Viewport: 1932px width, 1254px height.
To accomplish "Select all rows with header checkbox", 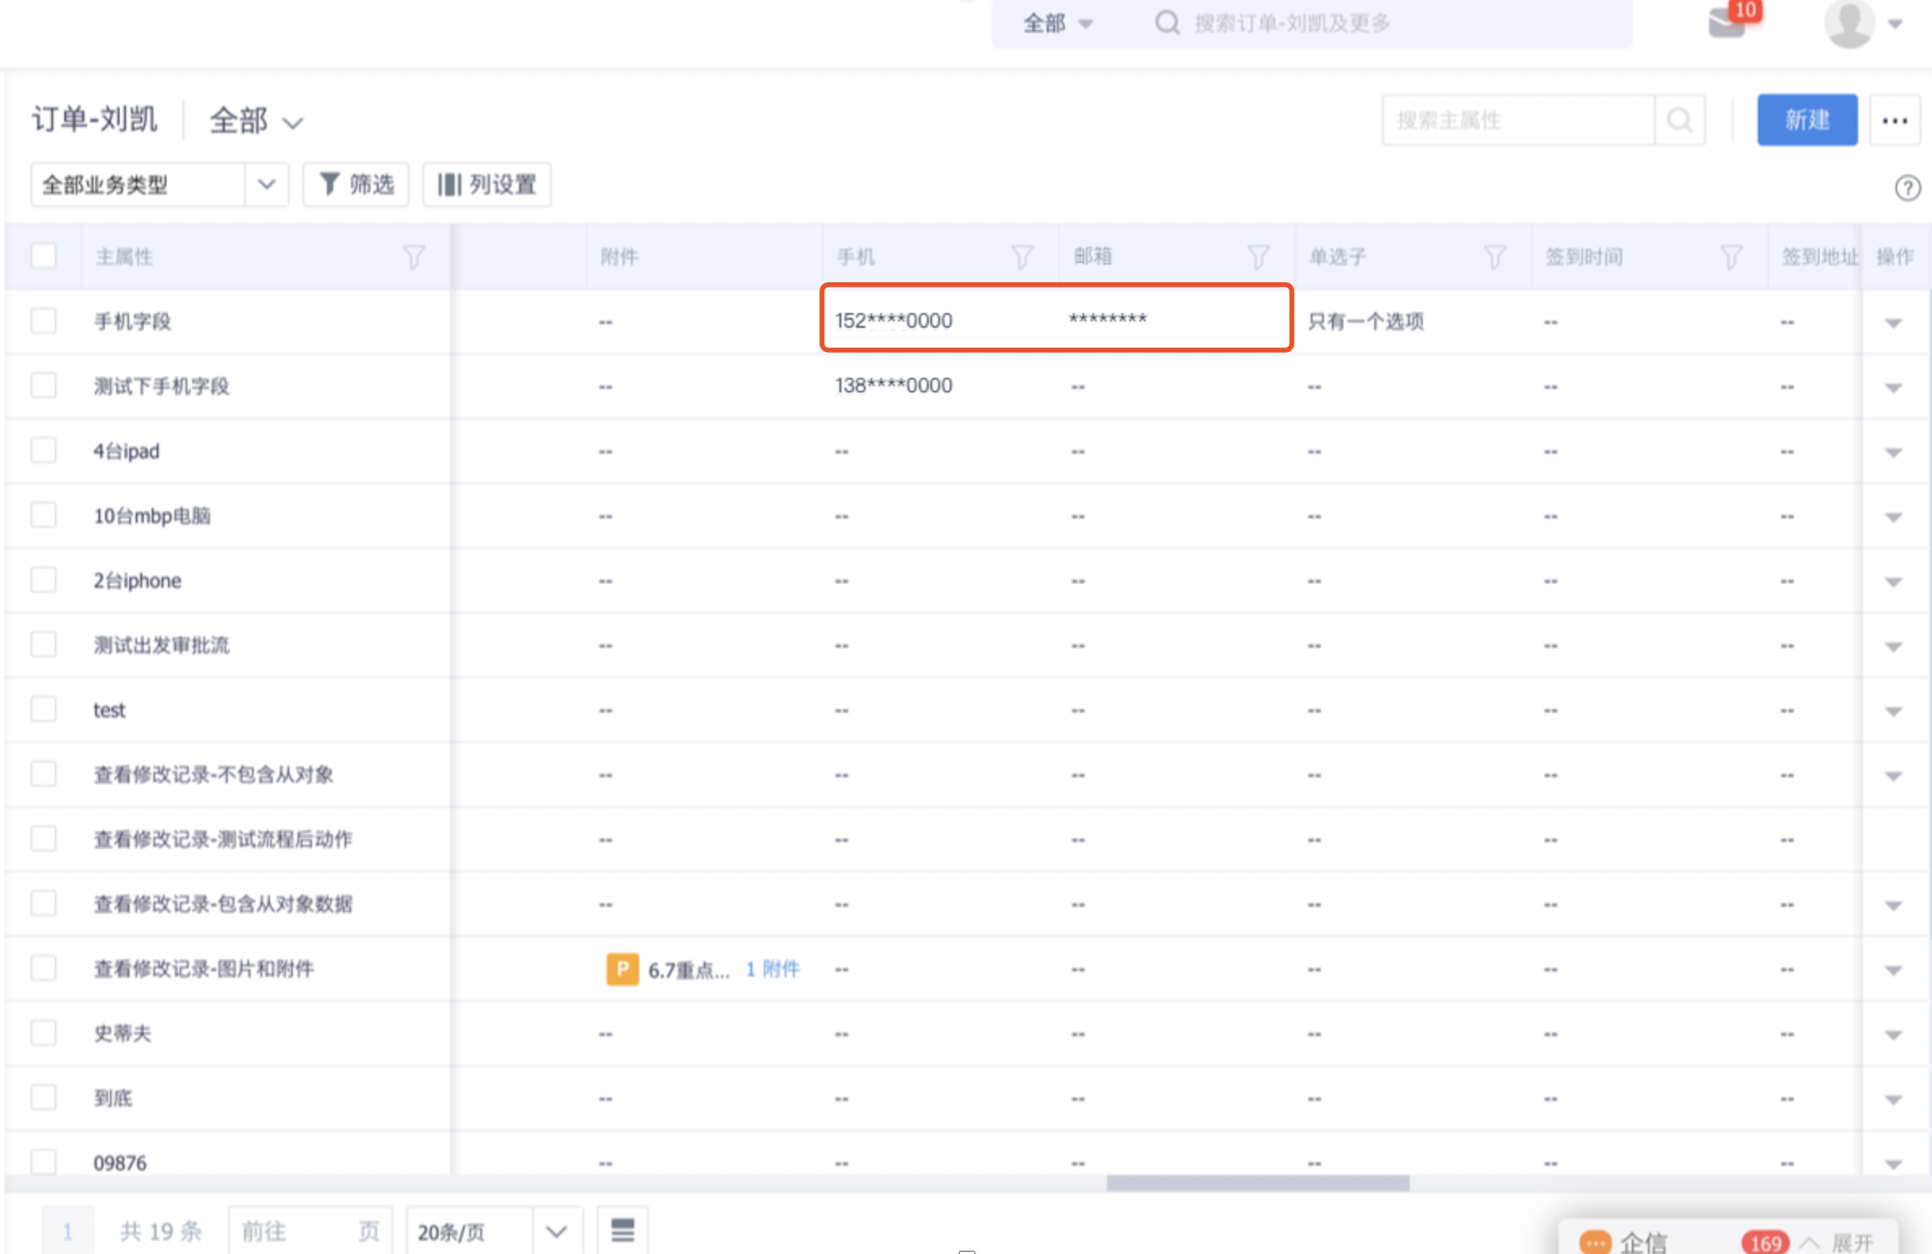I will pyautogui.click(x=44, y=256).
